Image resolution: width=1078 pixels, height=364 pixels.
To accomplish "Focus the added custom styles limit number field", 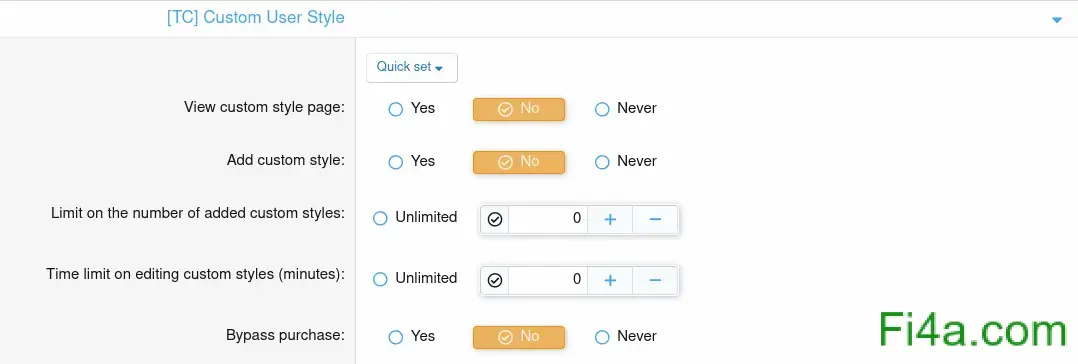I will click(548, 220).
